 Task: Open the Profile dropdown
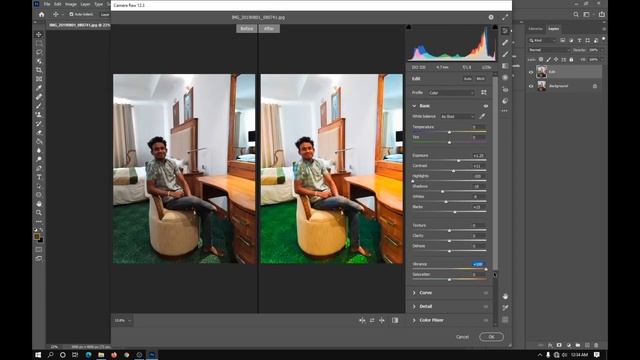(x=451, y=93)
